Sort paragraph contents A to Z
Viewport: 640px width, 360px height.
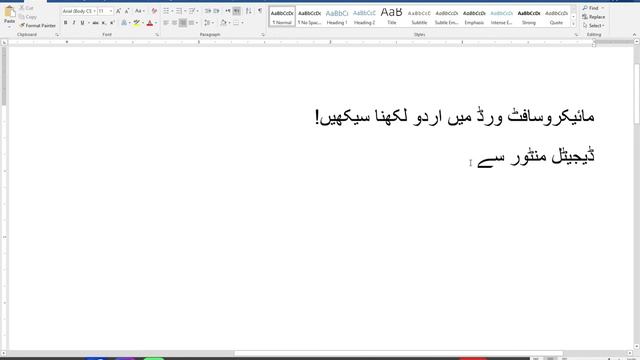pyautogui.click(x=249, y=11)
